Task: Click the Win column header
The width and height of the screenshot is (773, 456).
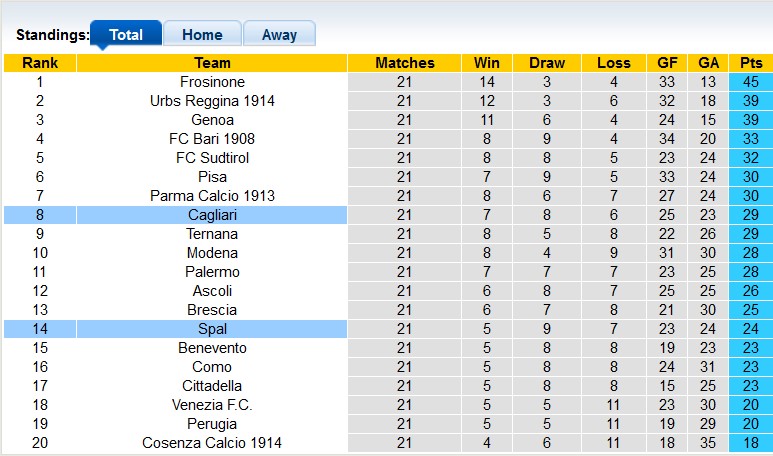Action: click(487, 63)
